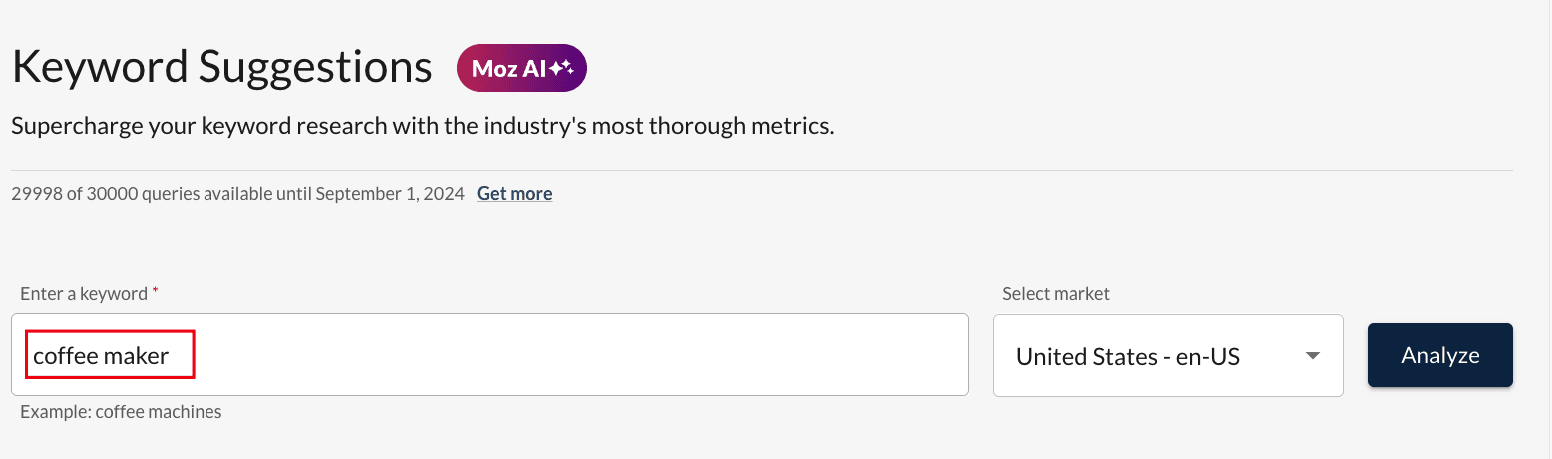Click the red required asterisk

(155, 292)
